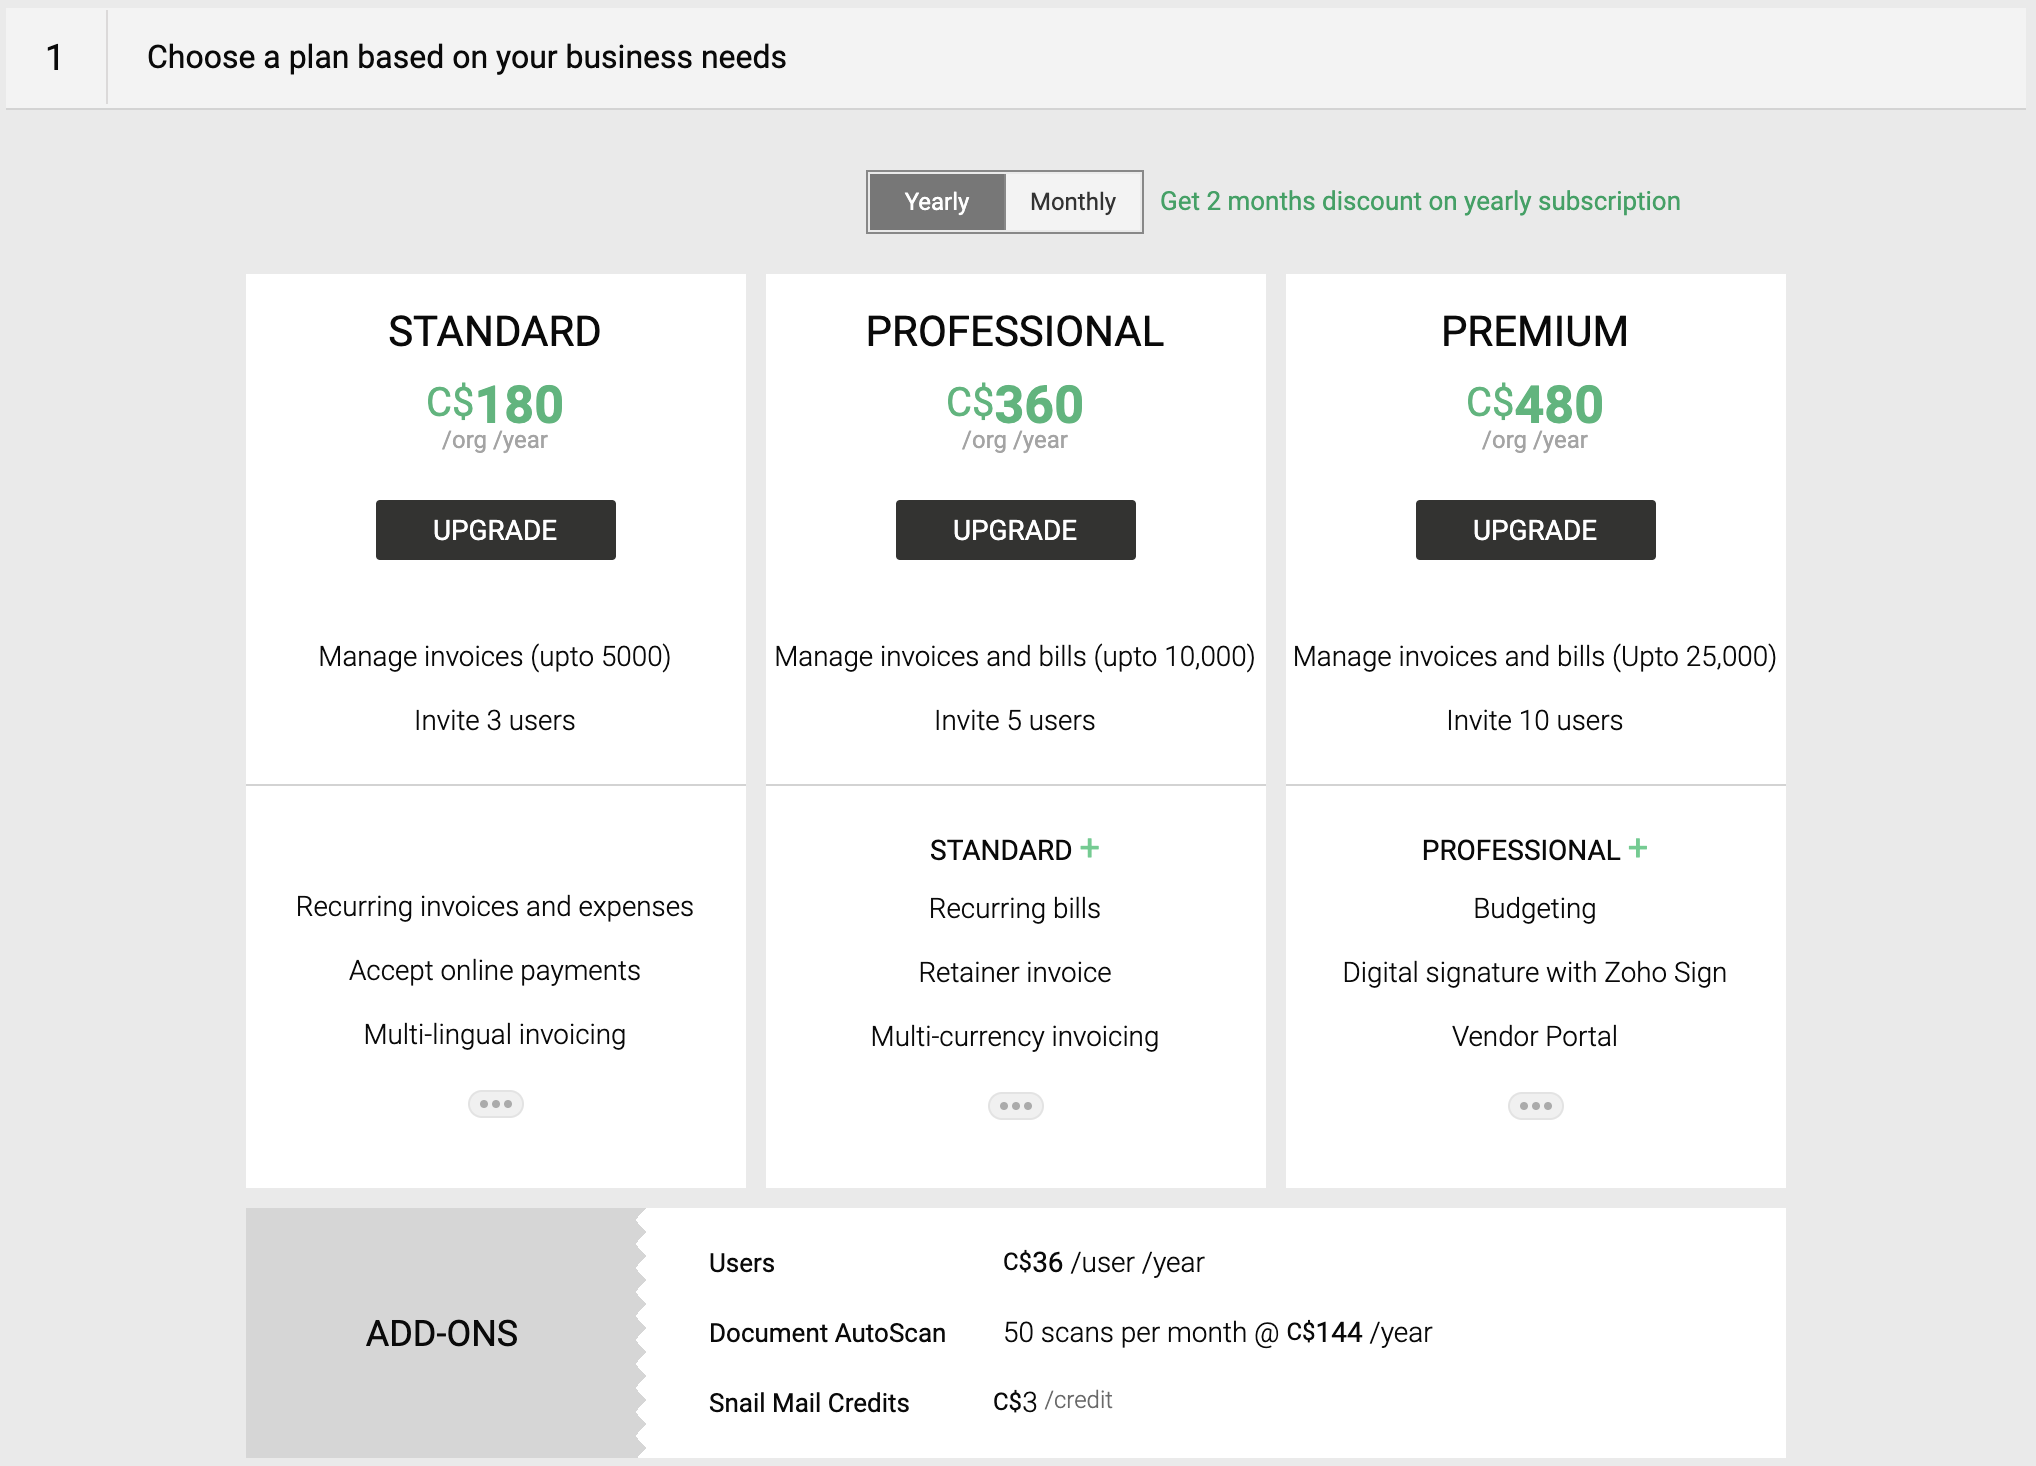Click the Choose a plan section header
Screen dimensions: 2036x1466
click(x=466, y=57)
